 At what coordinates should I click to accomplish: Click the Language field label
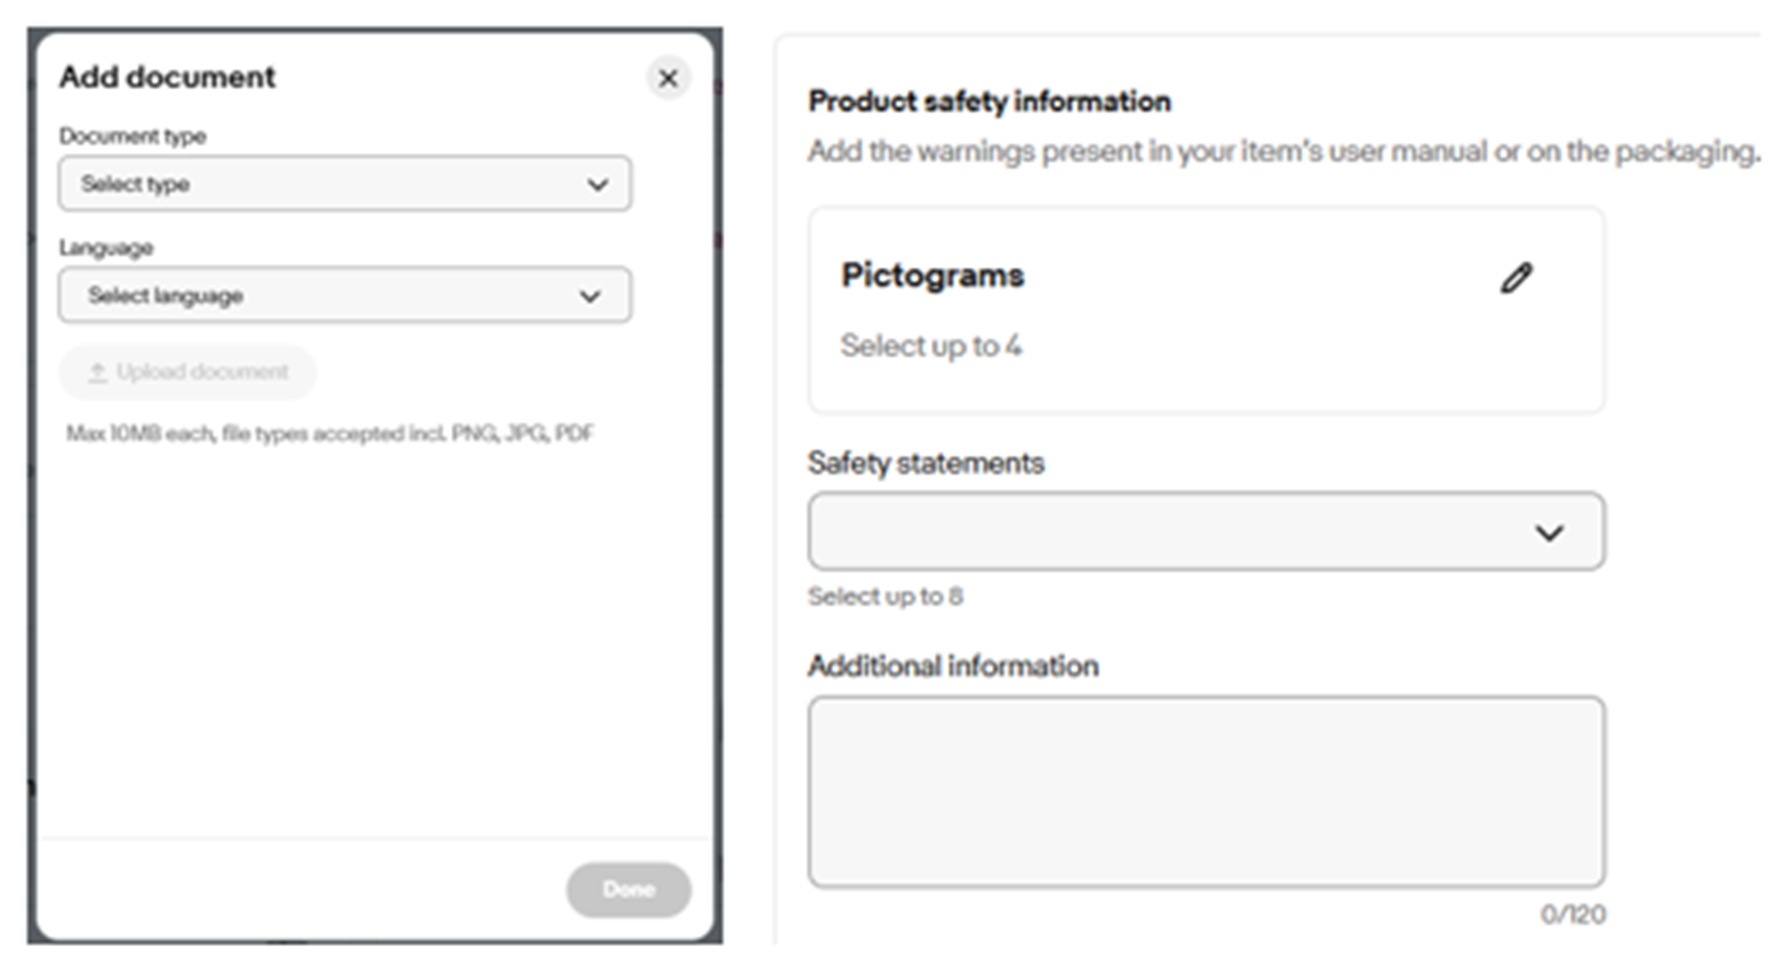click(x=106, y=248)
